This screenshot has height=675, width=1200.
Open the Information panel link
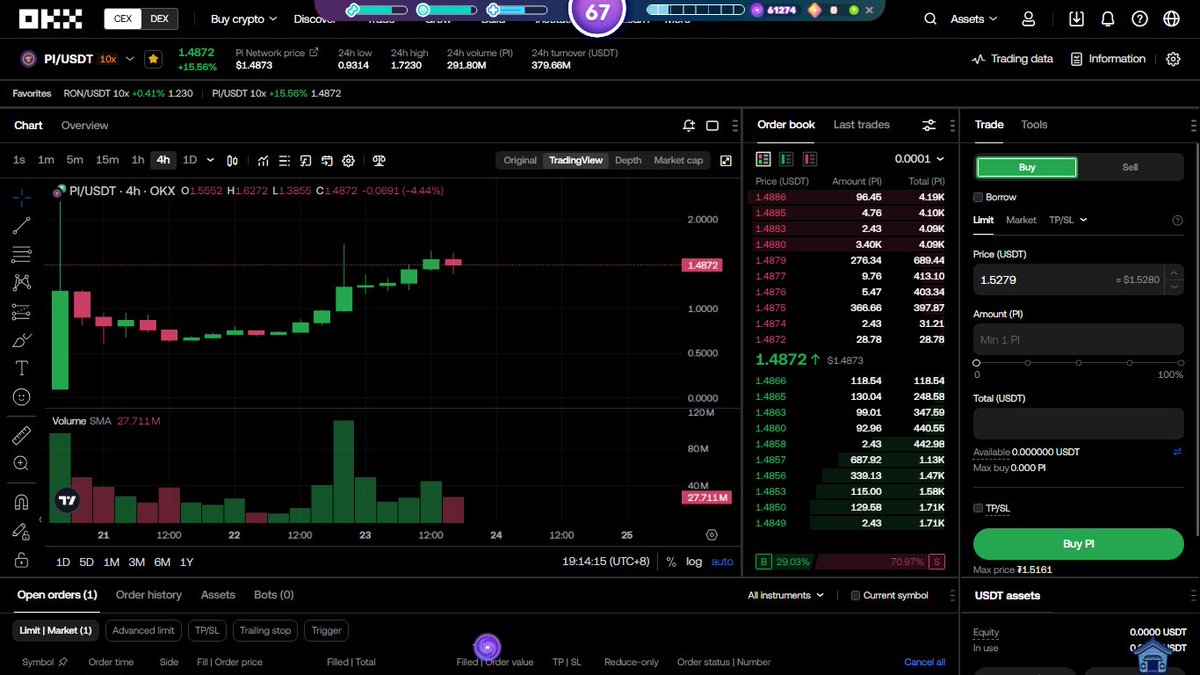1108,59
